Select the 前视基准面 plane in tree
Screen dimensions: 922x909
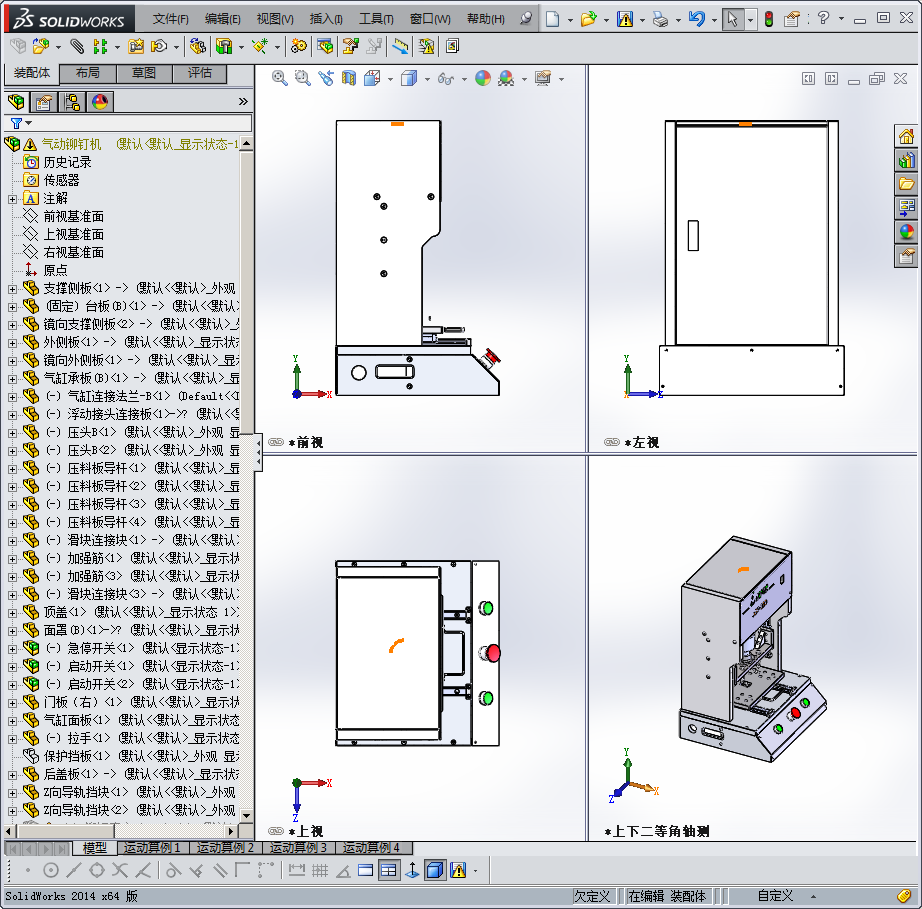(x=74, y=216)
